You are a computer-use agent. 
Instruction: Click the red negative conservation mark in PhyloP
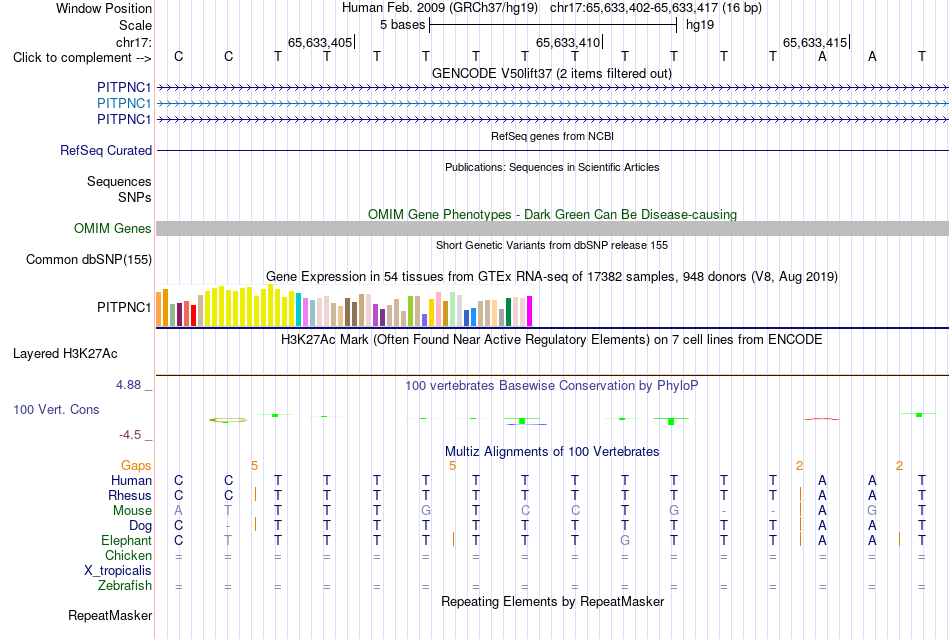(x=822, y=419)
